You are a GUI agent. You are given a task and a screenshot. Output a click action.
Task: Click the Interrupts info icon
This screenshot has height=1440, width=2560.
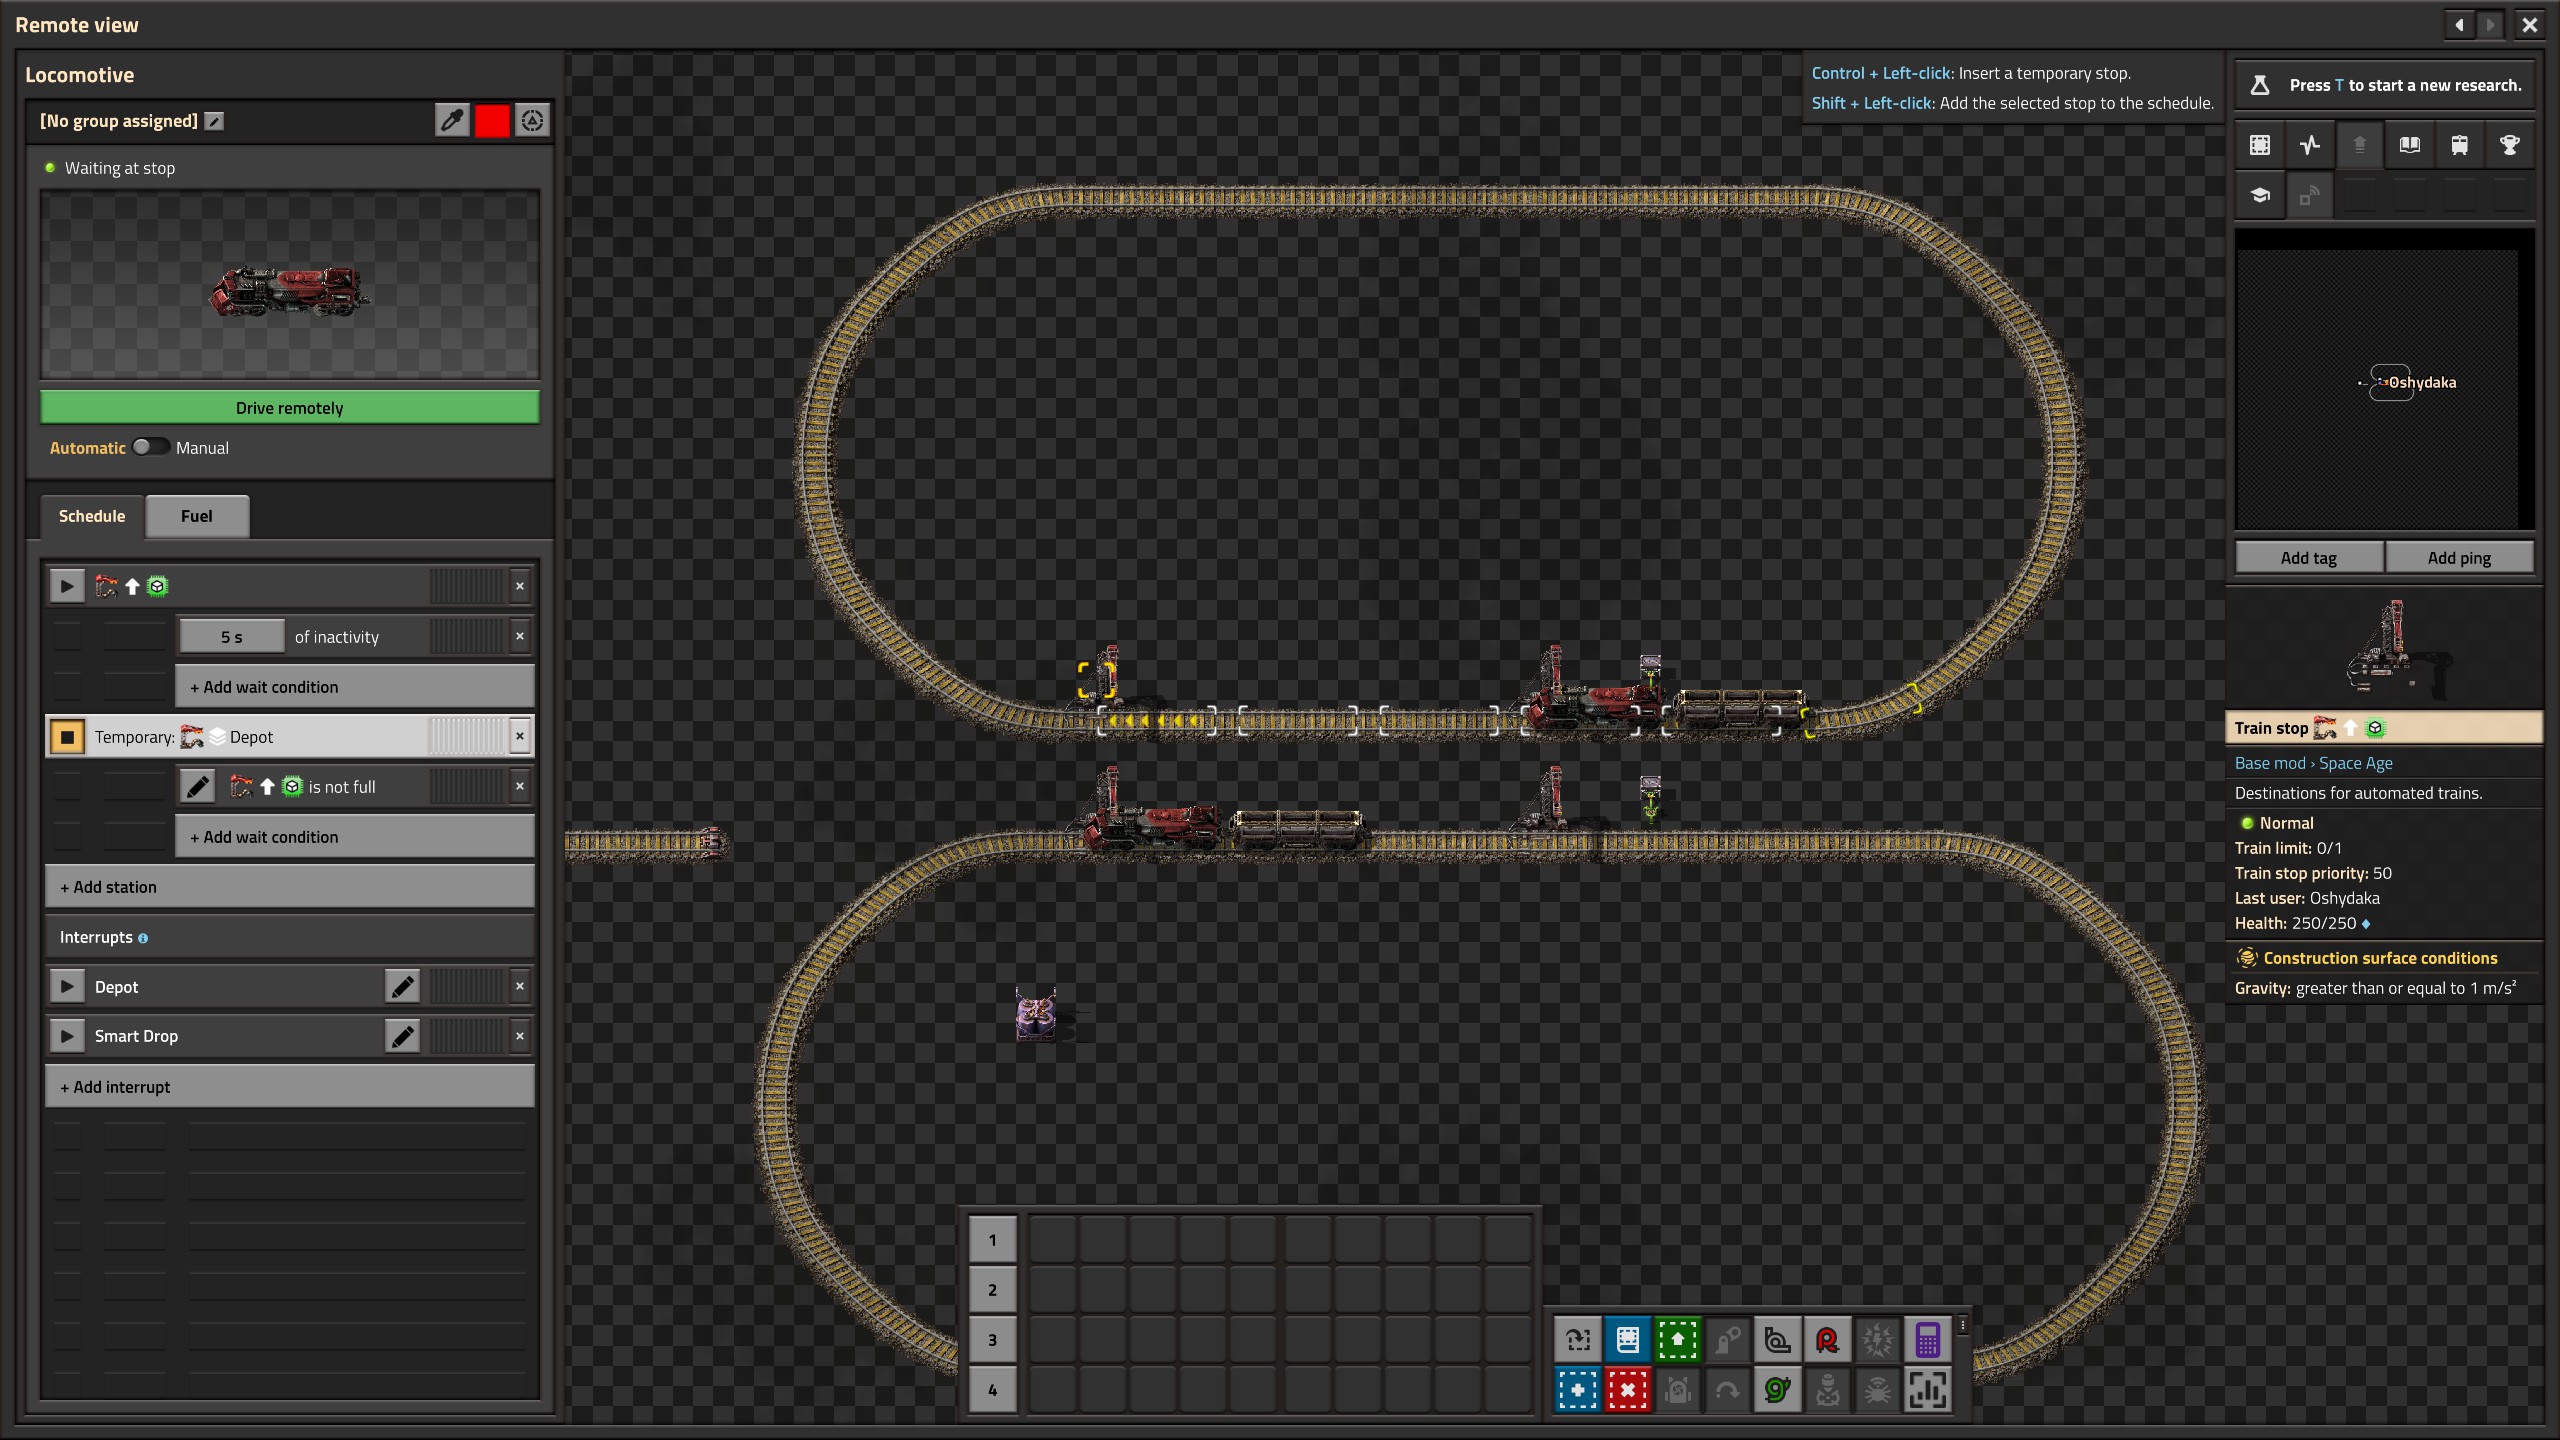pos(143,939)
